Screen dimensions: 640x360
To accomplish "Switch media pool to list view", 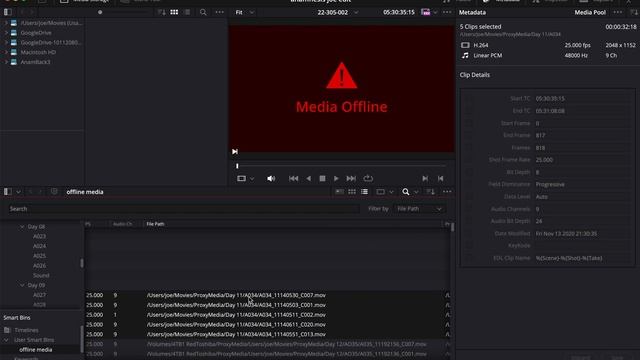I will point(364,192).
